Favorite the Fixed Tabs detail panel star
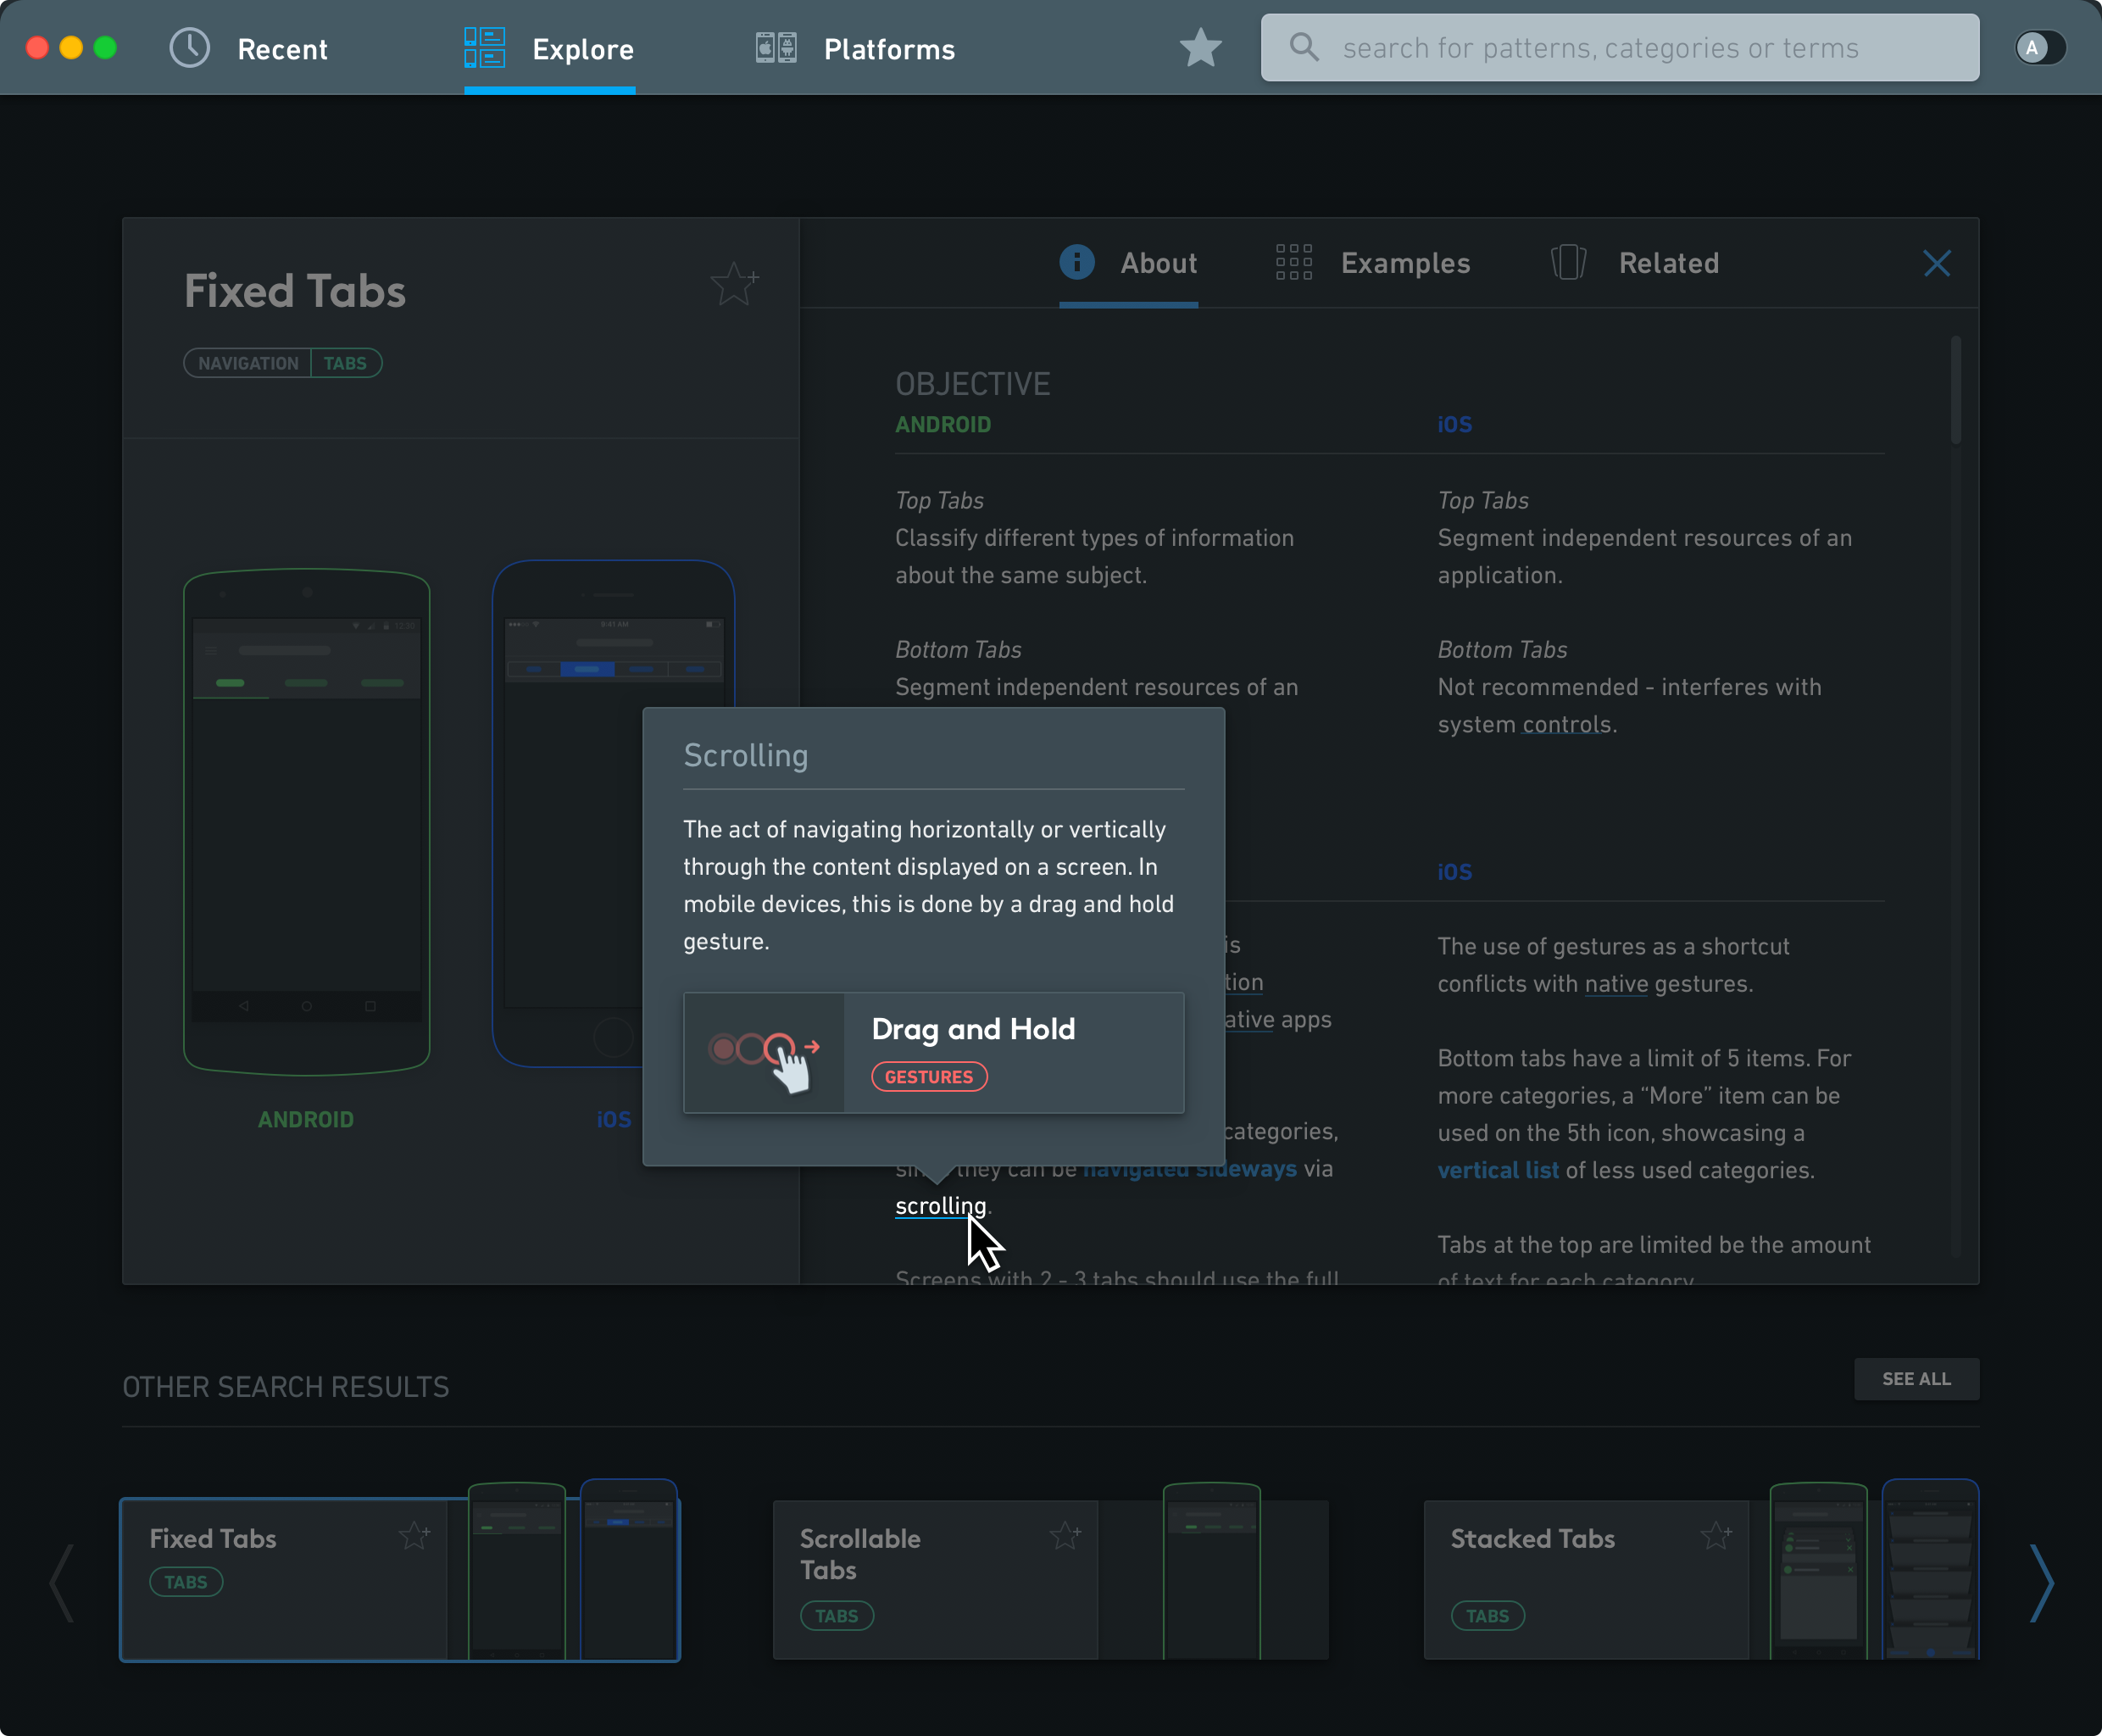Viewport: 2102px width, 1736px height. [x=734, y=284]
